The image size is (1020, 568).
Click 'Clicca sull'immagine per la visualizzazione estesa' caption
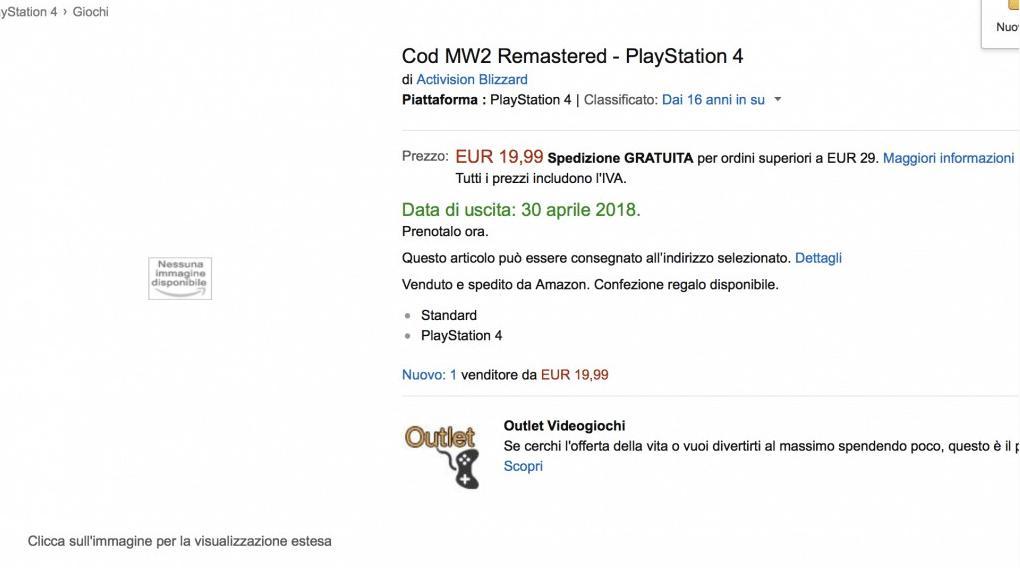point(180,541)
